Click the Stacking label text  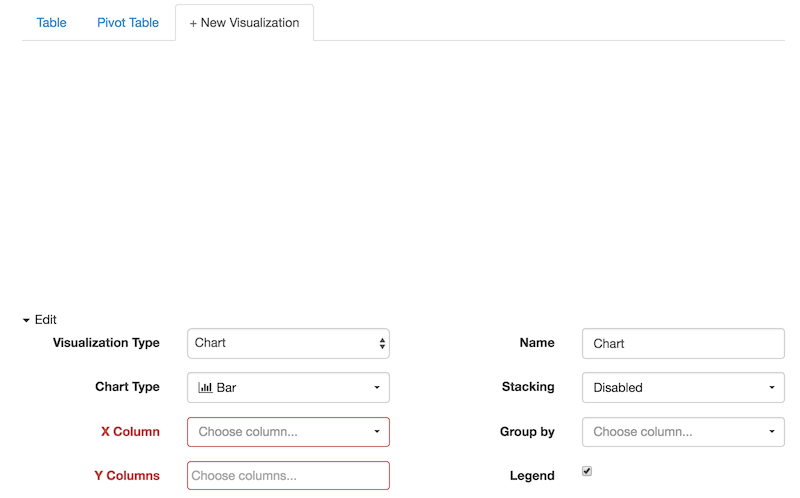528,387
